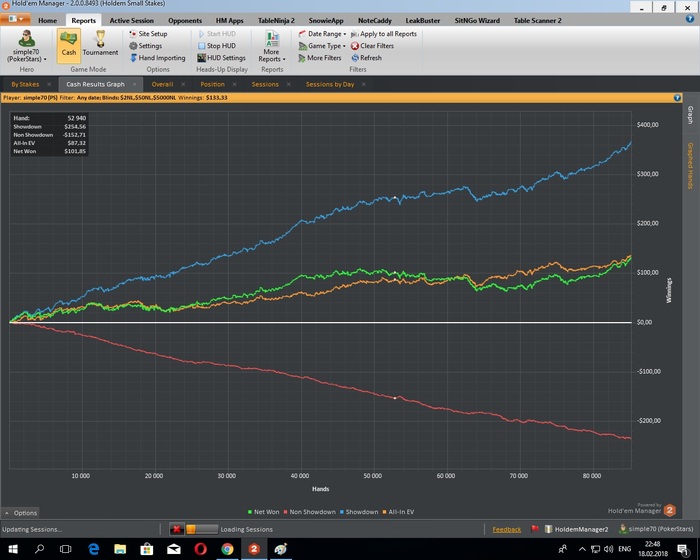Viewport: 700px width, 560px height.
Task: Open Hand Importing
Action: point(158,58)
